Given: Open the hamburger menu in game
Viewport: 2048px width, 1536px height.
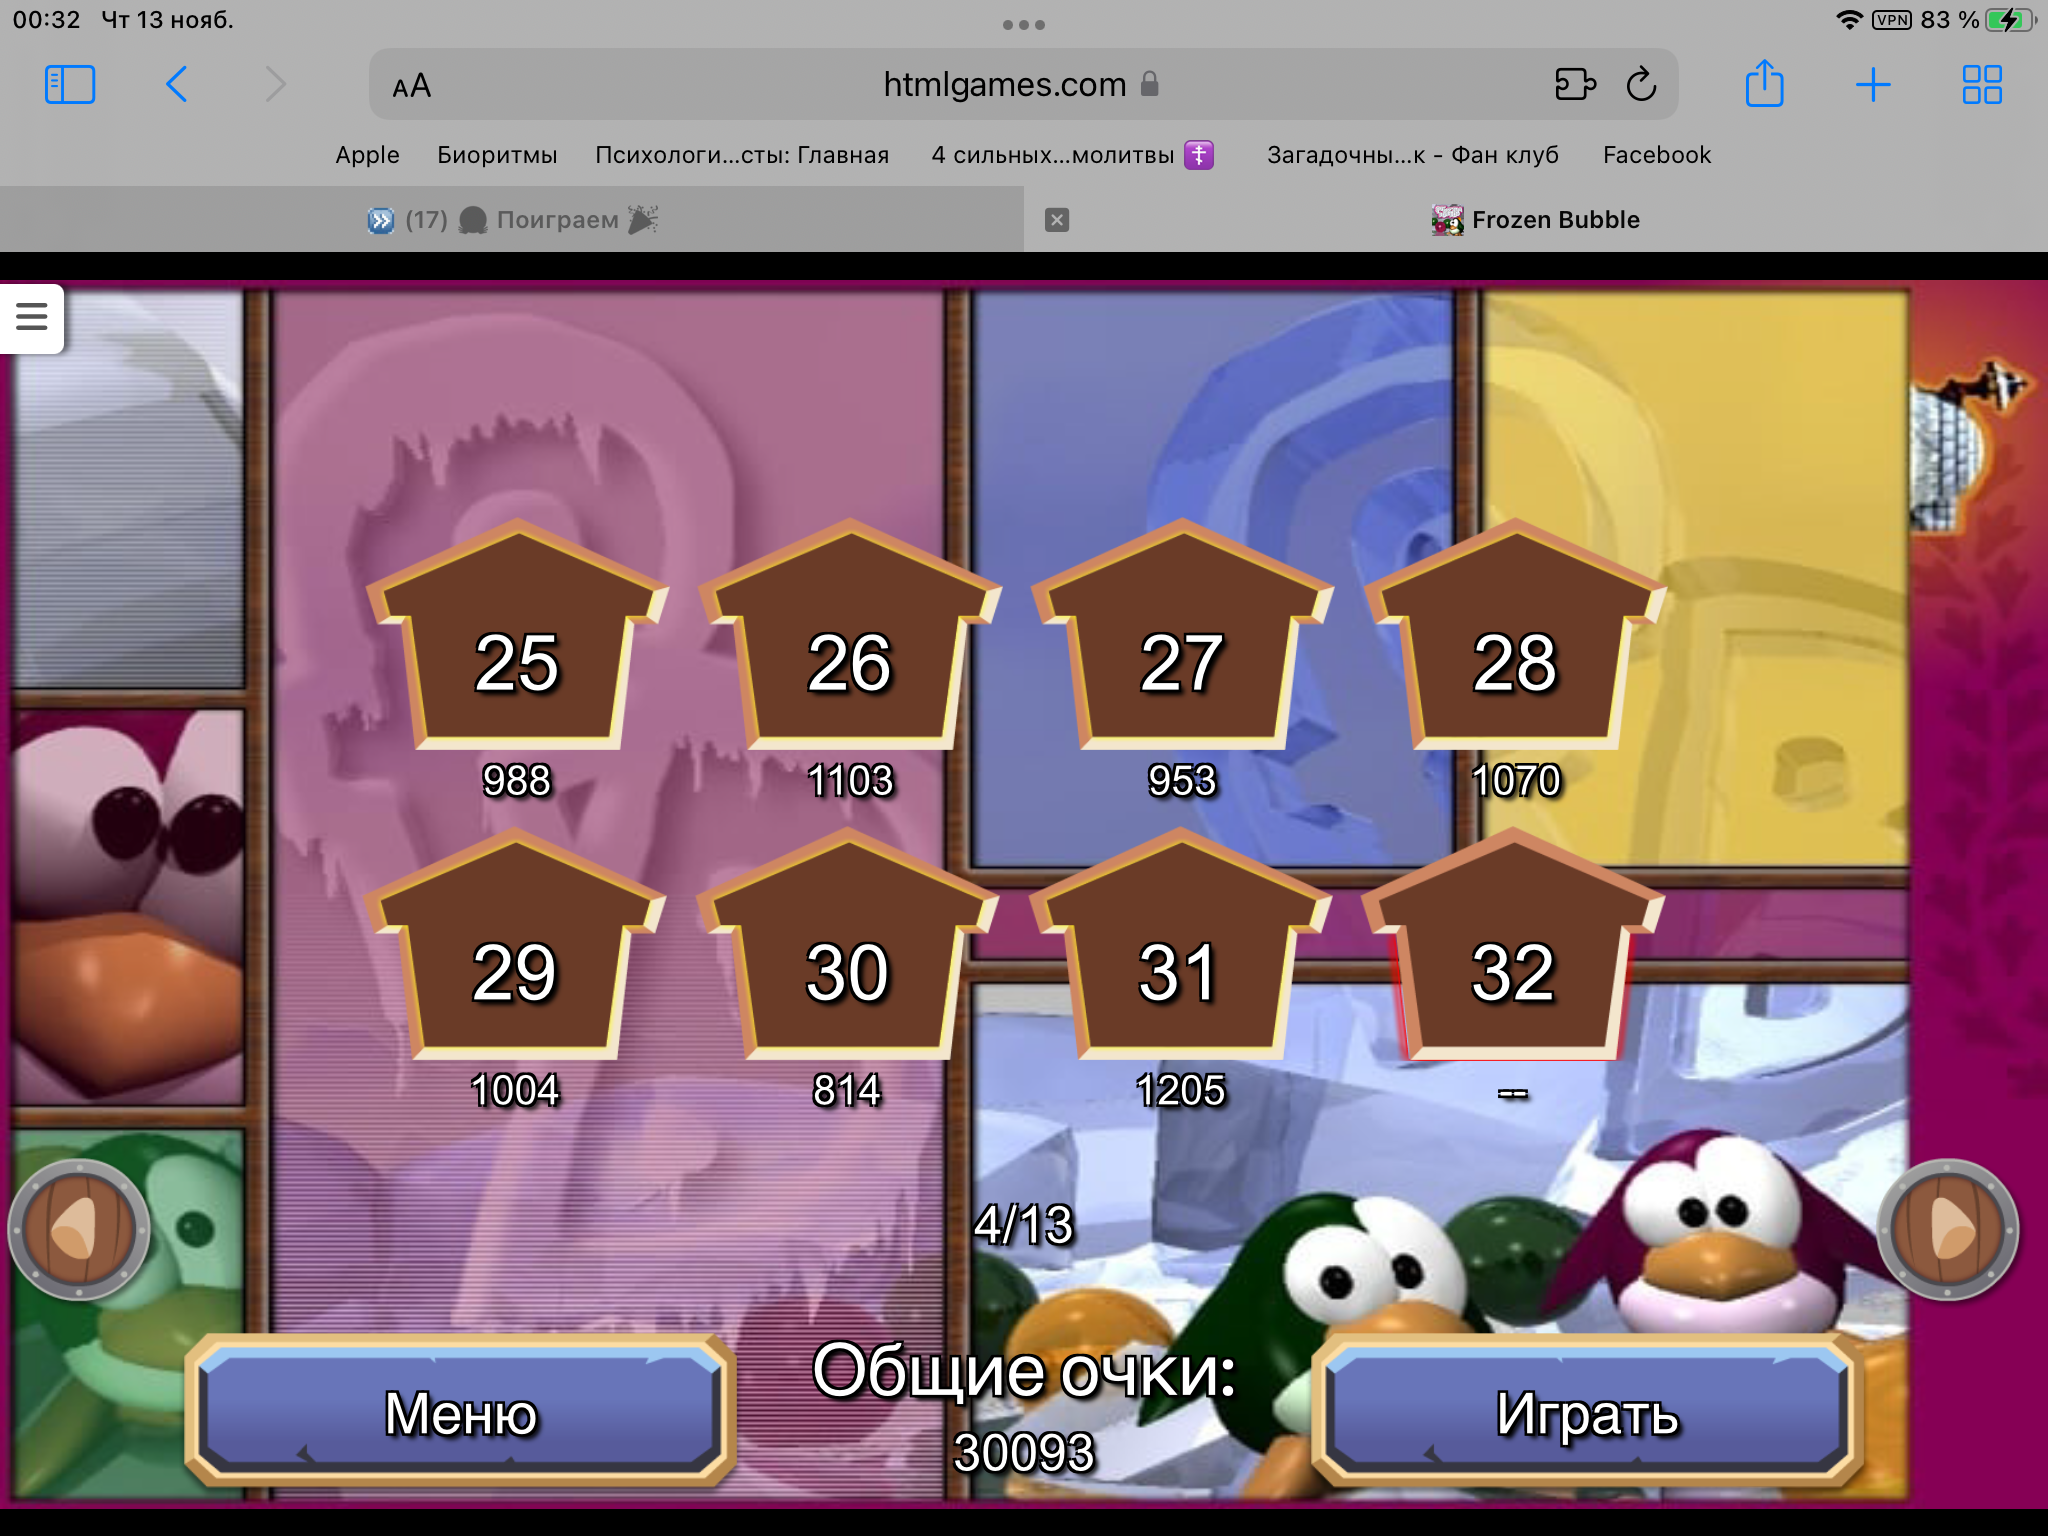Looking at the screenshot, I should [x=32, y=318].
